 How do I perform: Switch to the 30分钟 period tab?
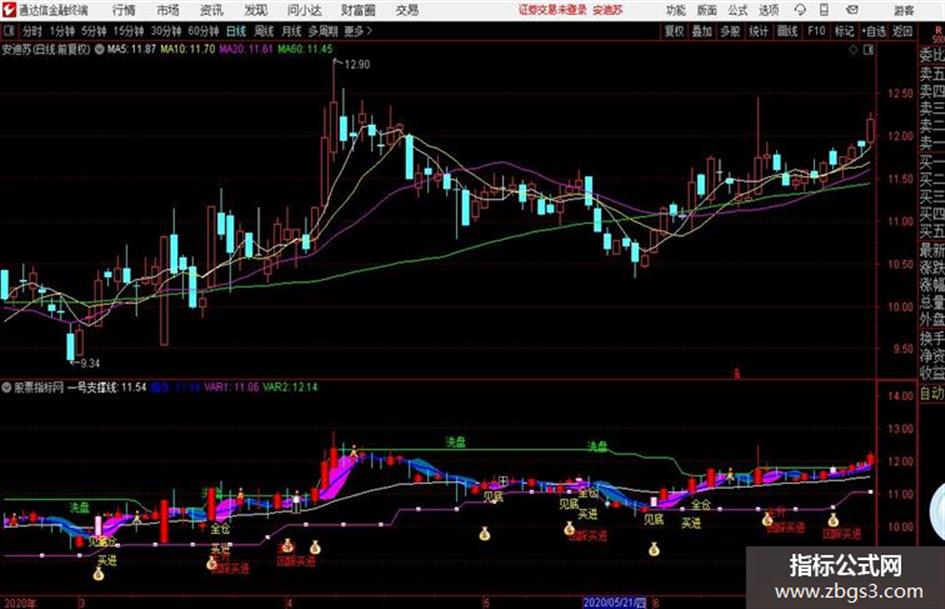click(166, 31)
